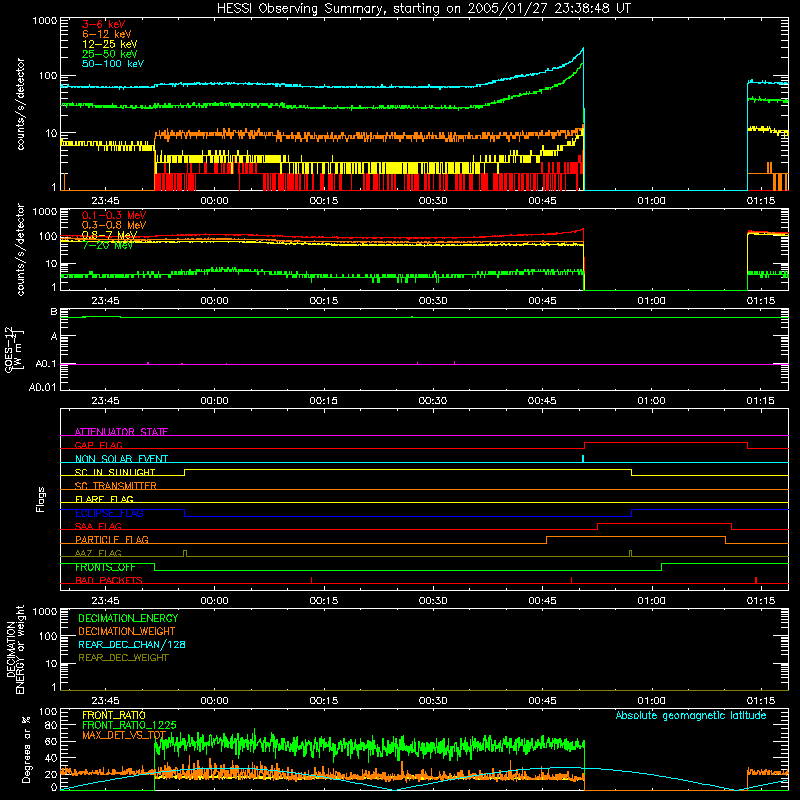Click the 7-20 MeV legend entry
The height and width of the screenshot is (800, 800).
point(107,245)
